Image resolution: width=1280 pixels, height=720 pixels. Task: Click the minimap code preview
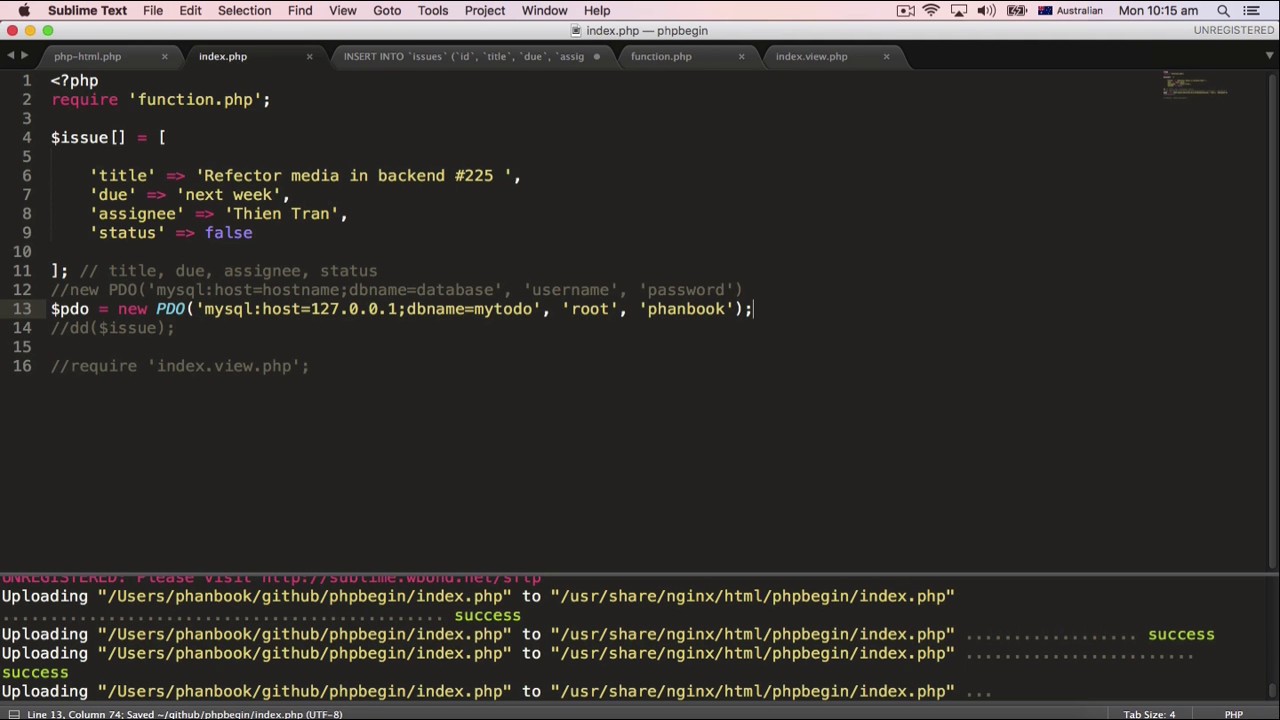click(x=1196, y=84)
